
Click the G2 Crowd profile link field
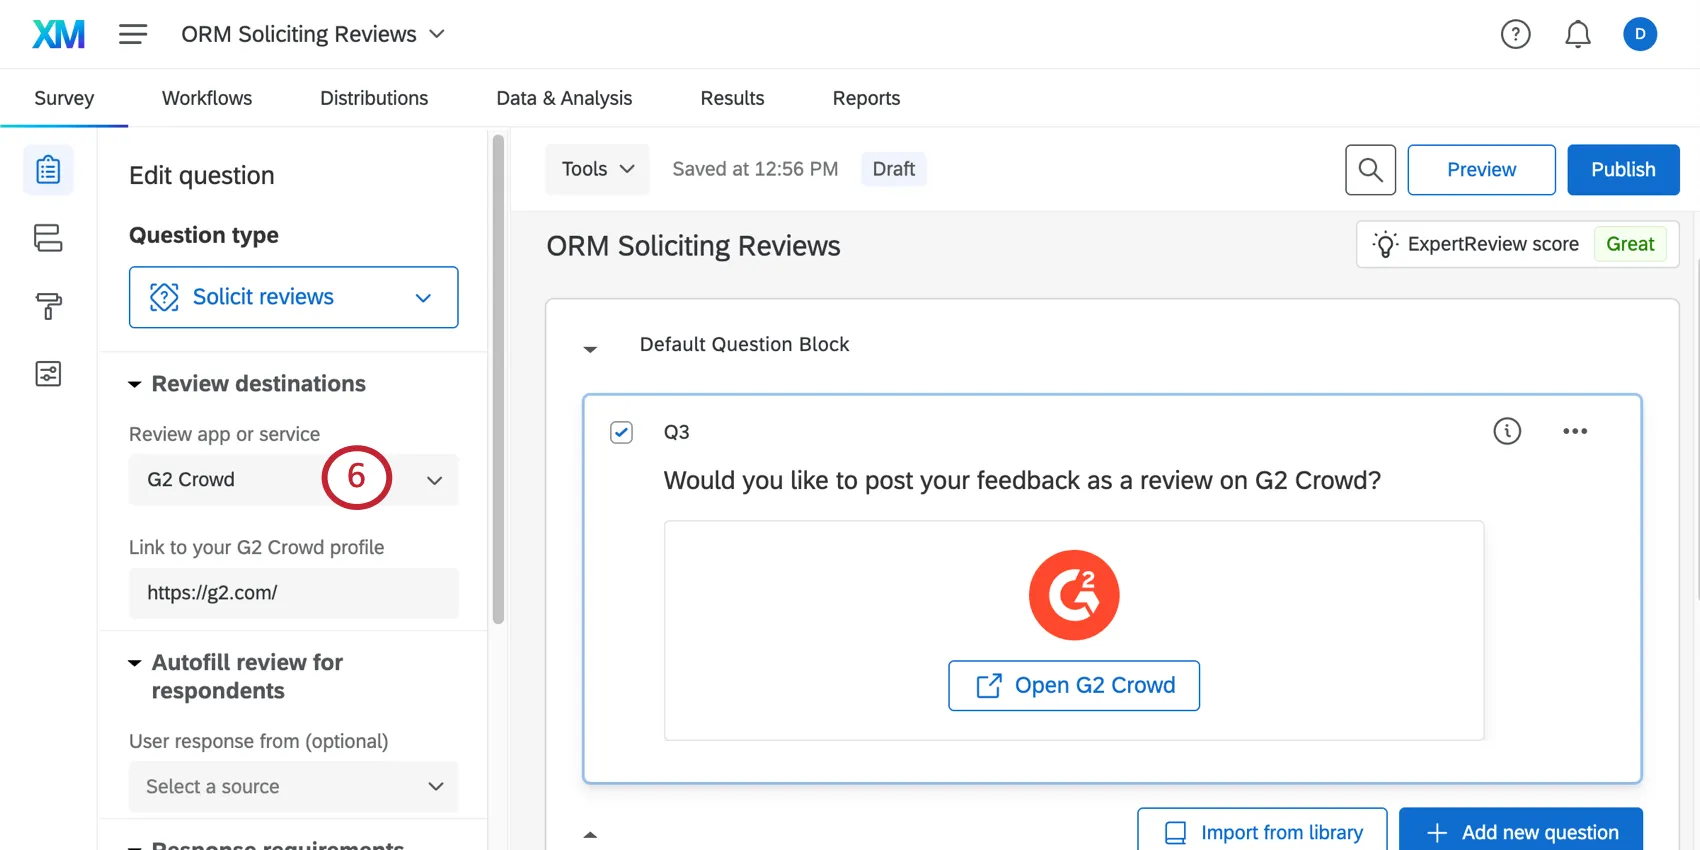pos(293,593)
